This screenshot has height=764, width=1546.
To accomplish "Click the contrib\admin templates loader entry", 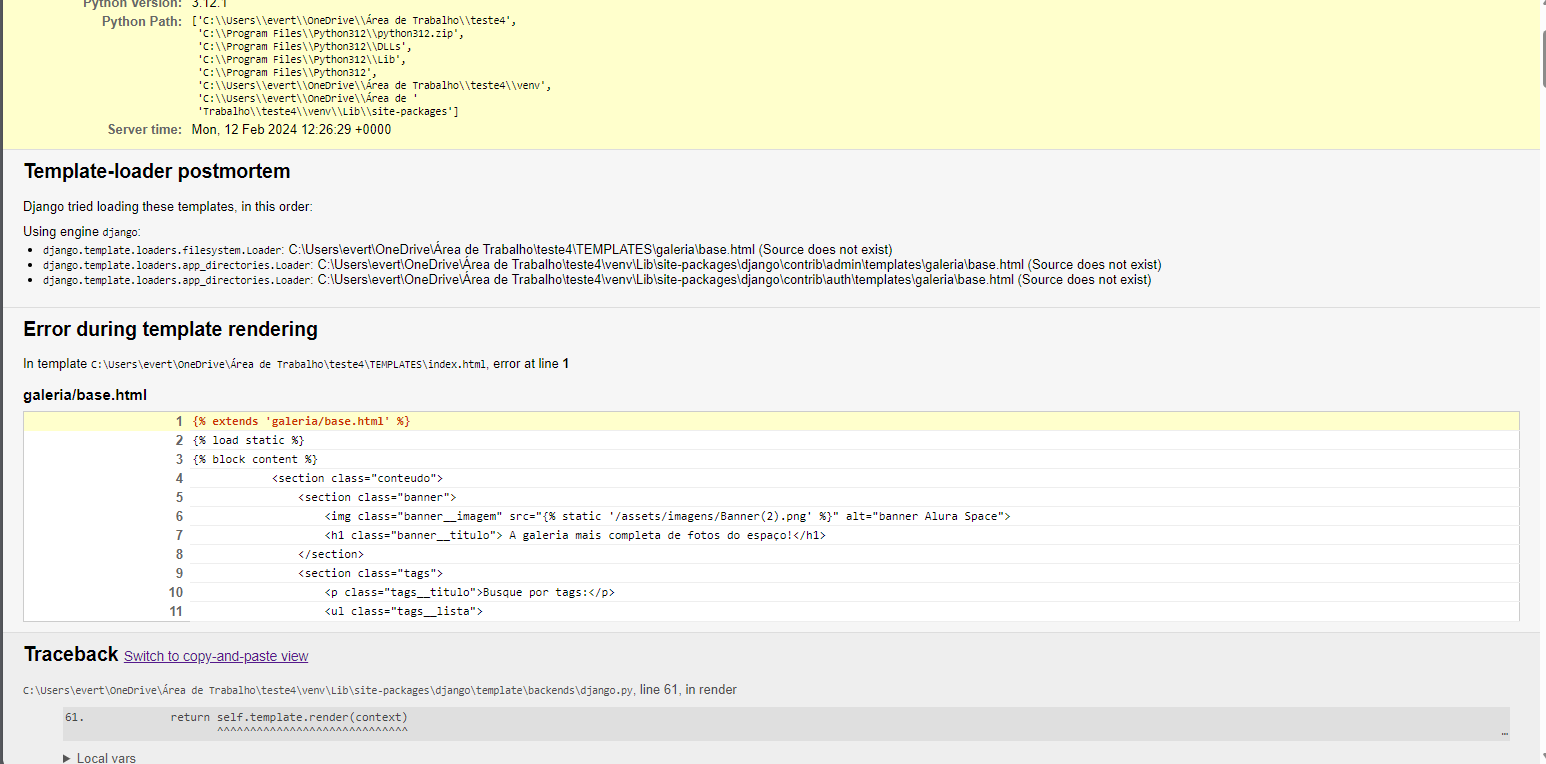I will 602,265.
